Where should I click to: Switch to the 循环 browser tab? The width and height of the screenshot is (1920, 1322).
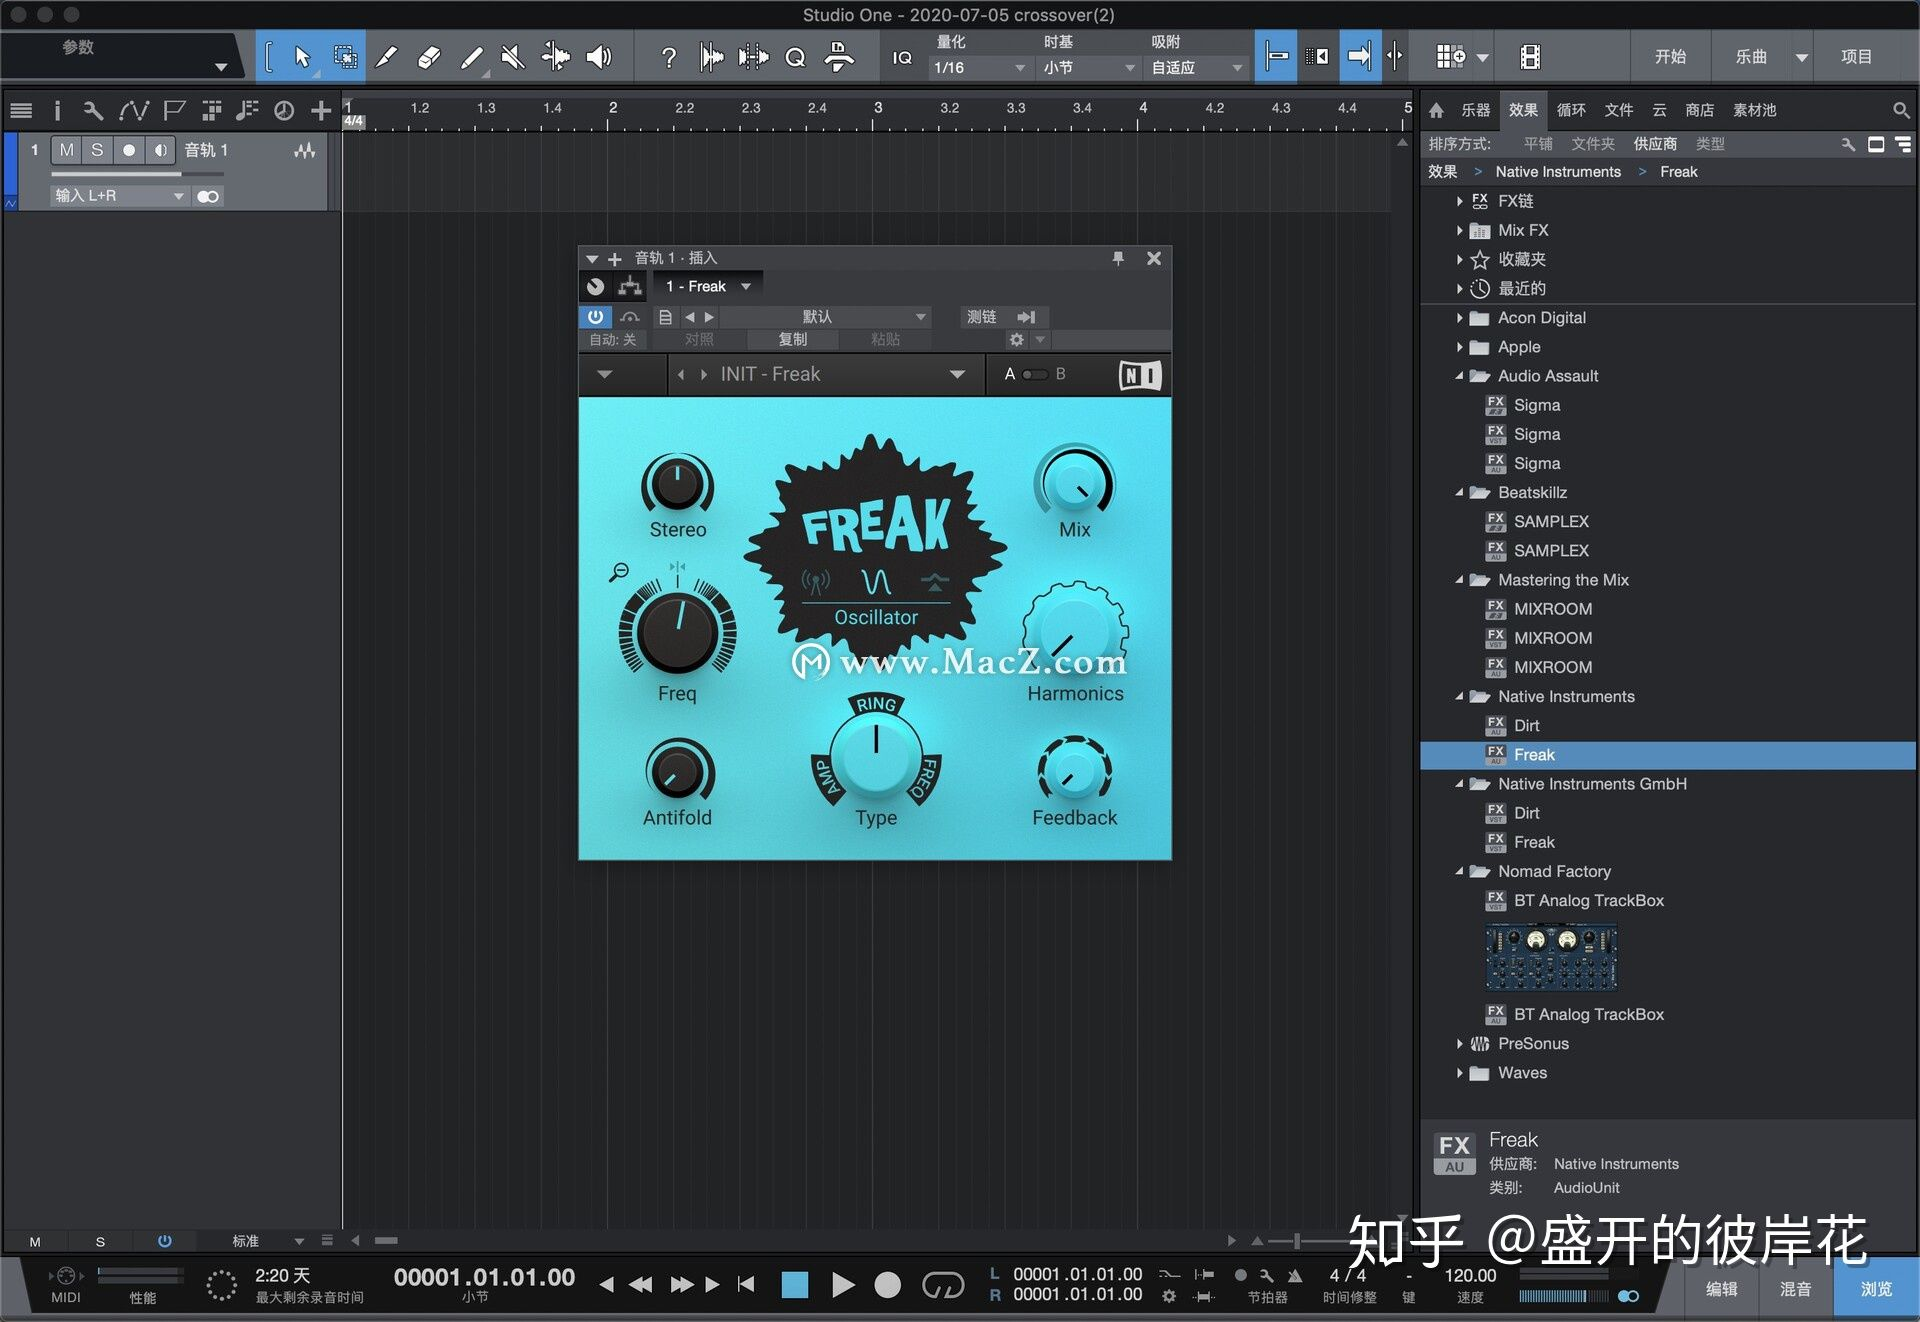click(x=1571, y=110)
